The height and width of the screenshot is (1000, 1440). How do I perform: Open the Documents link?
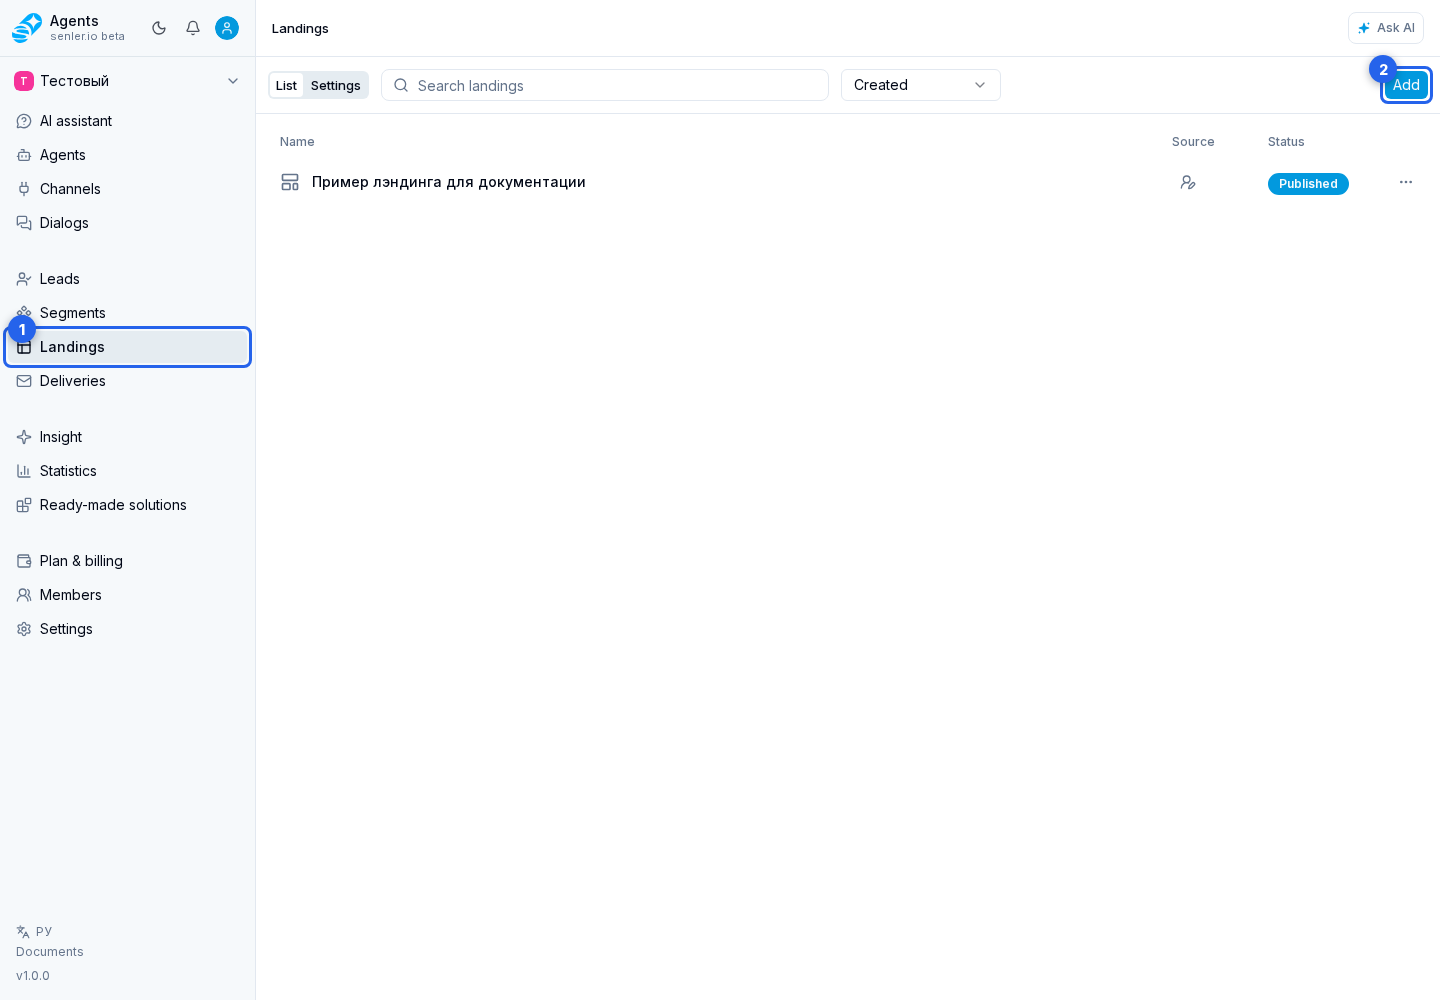[50, 952]
